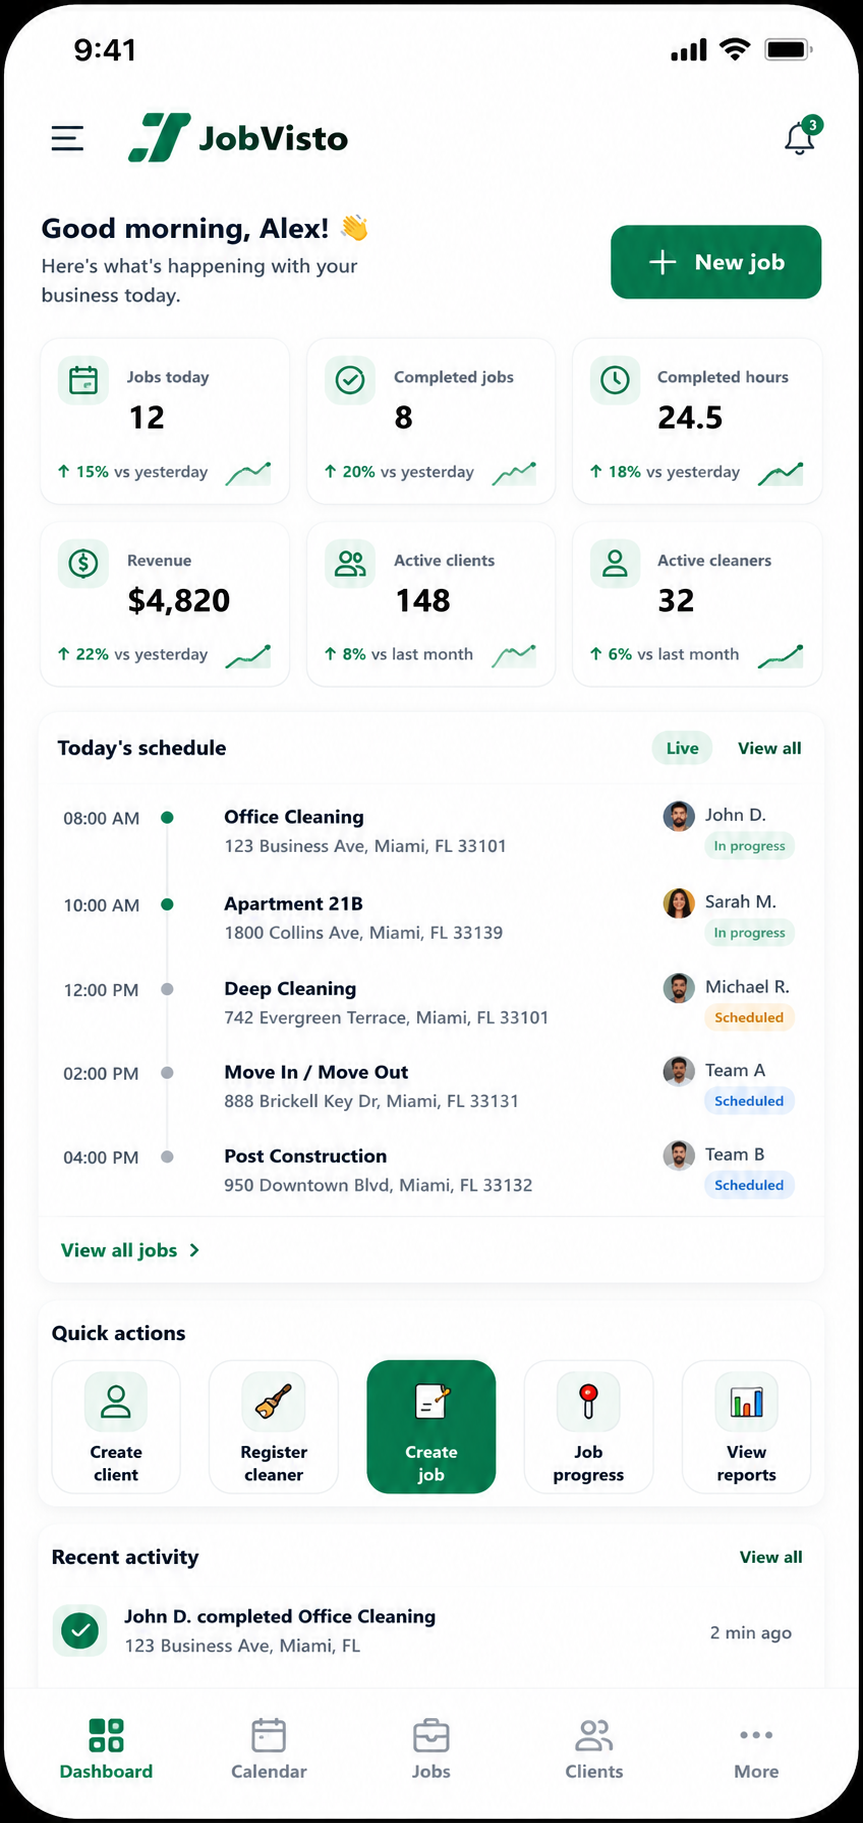Click the Completed jobs checkmark icon

[x=350, y=380]
